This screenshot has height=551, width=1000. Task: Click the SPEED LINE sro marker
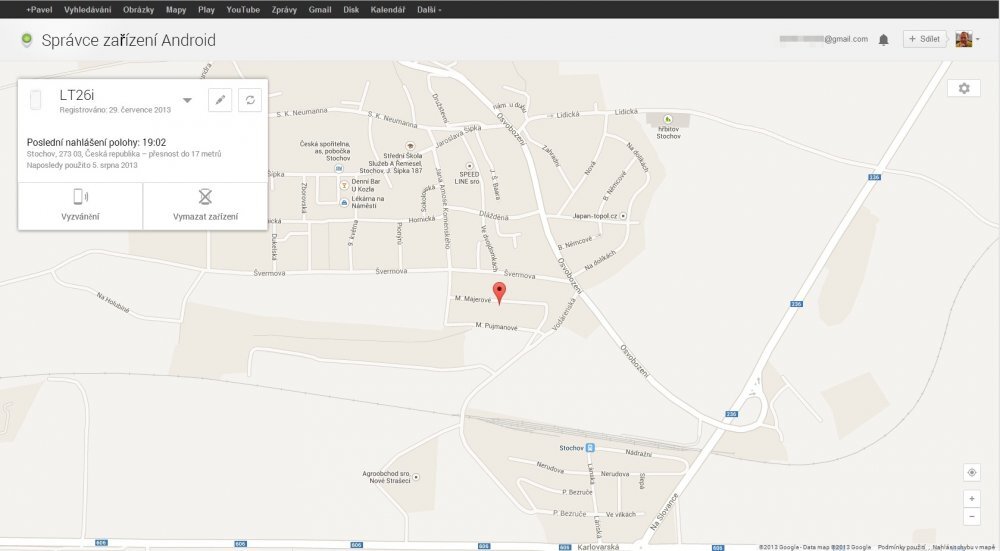click(469, 166)
